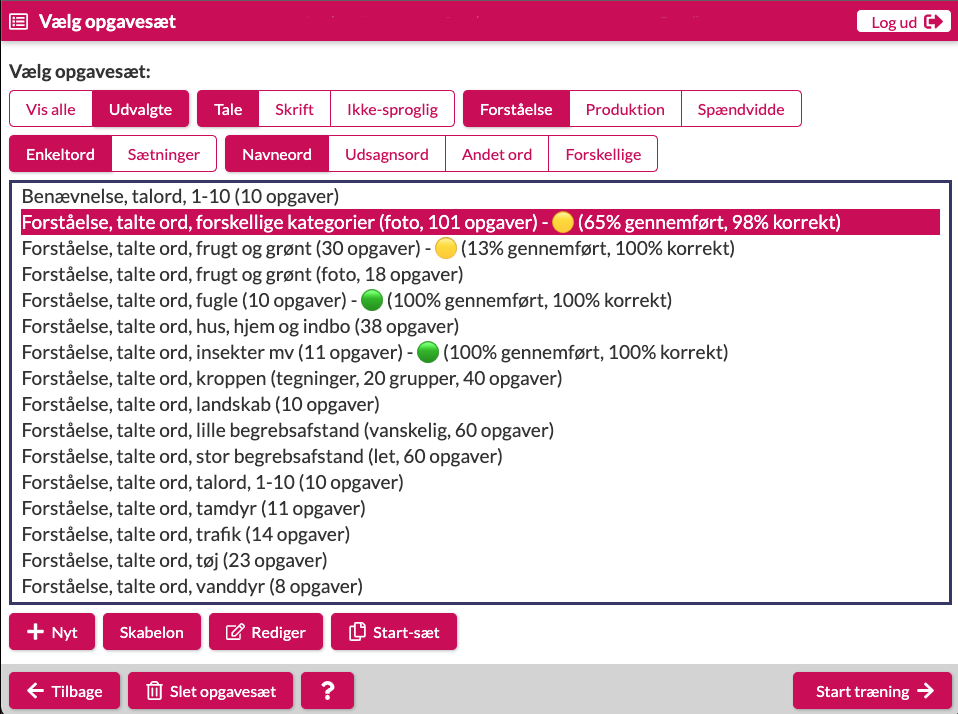Enable the Ikke-sproglig filter
The image size is (958, 714).
coord(392,110)
